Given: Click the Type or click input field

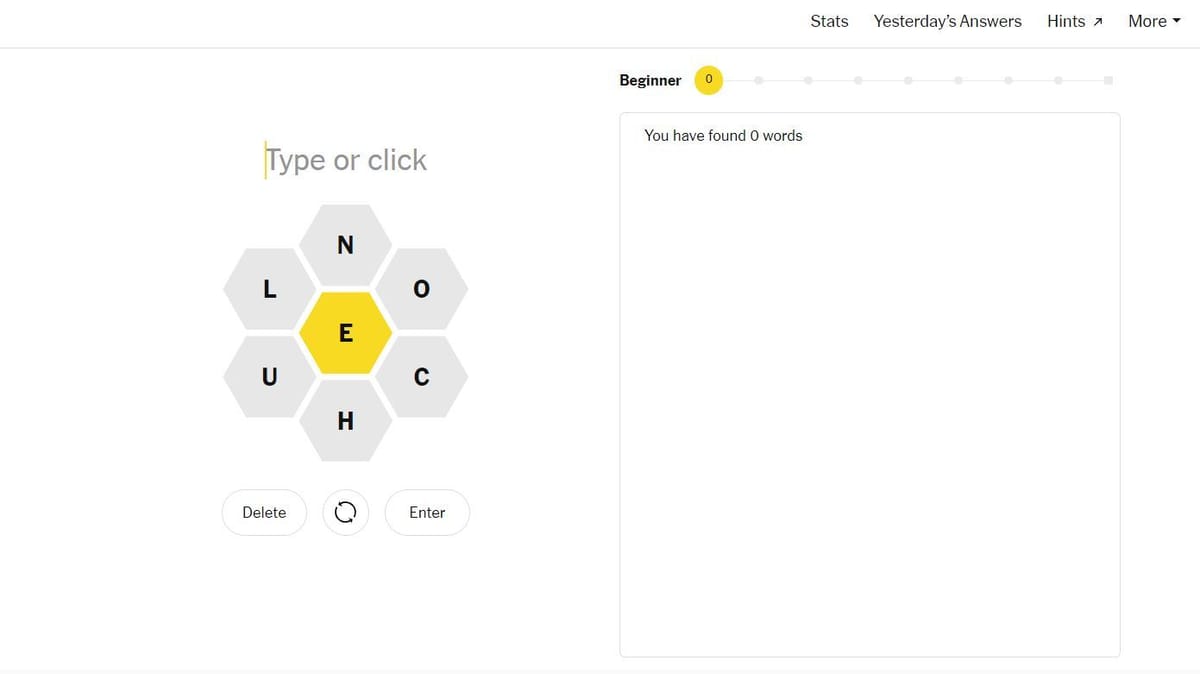Looking at the screenshot, I should [x=345, y=160].
